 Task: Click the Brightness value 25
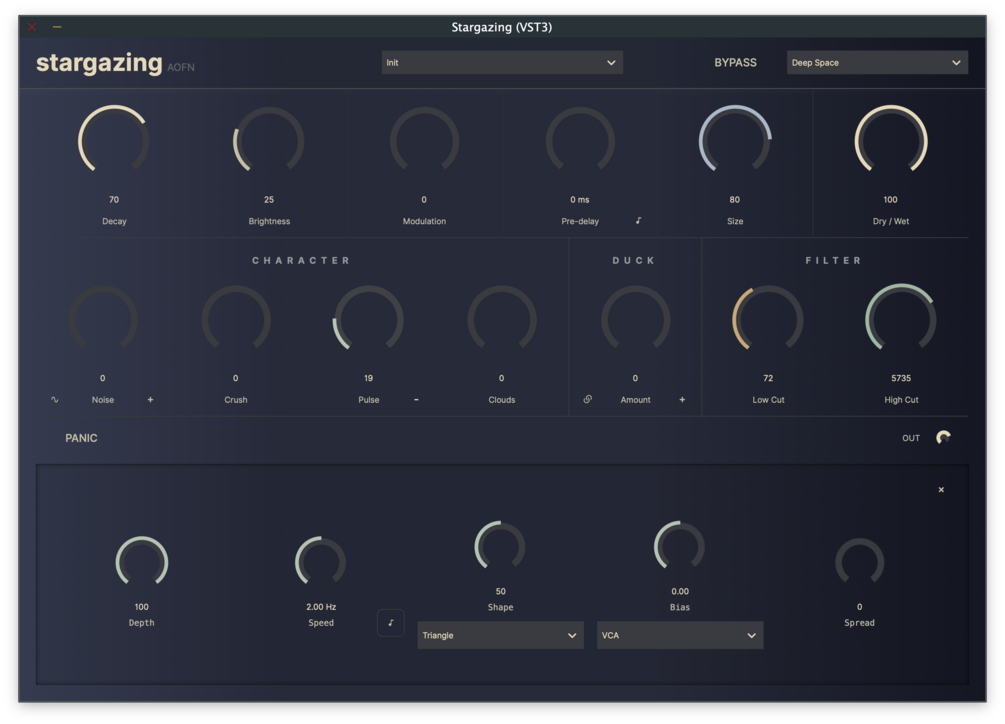pyautogui.click(x=269, y=200)
